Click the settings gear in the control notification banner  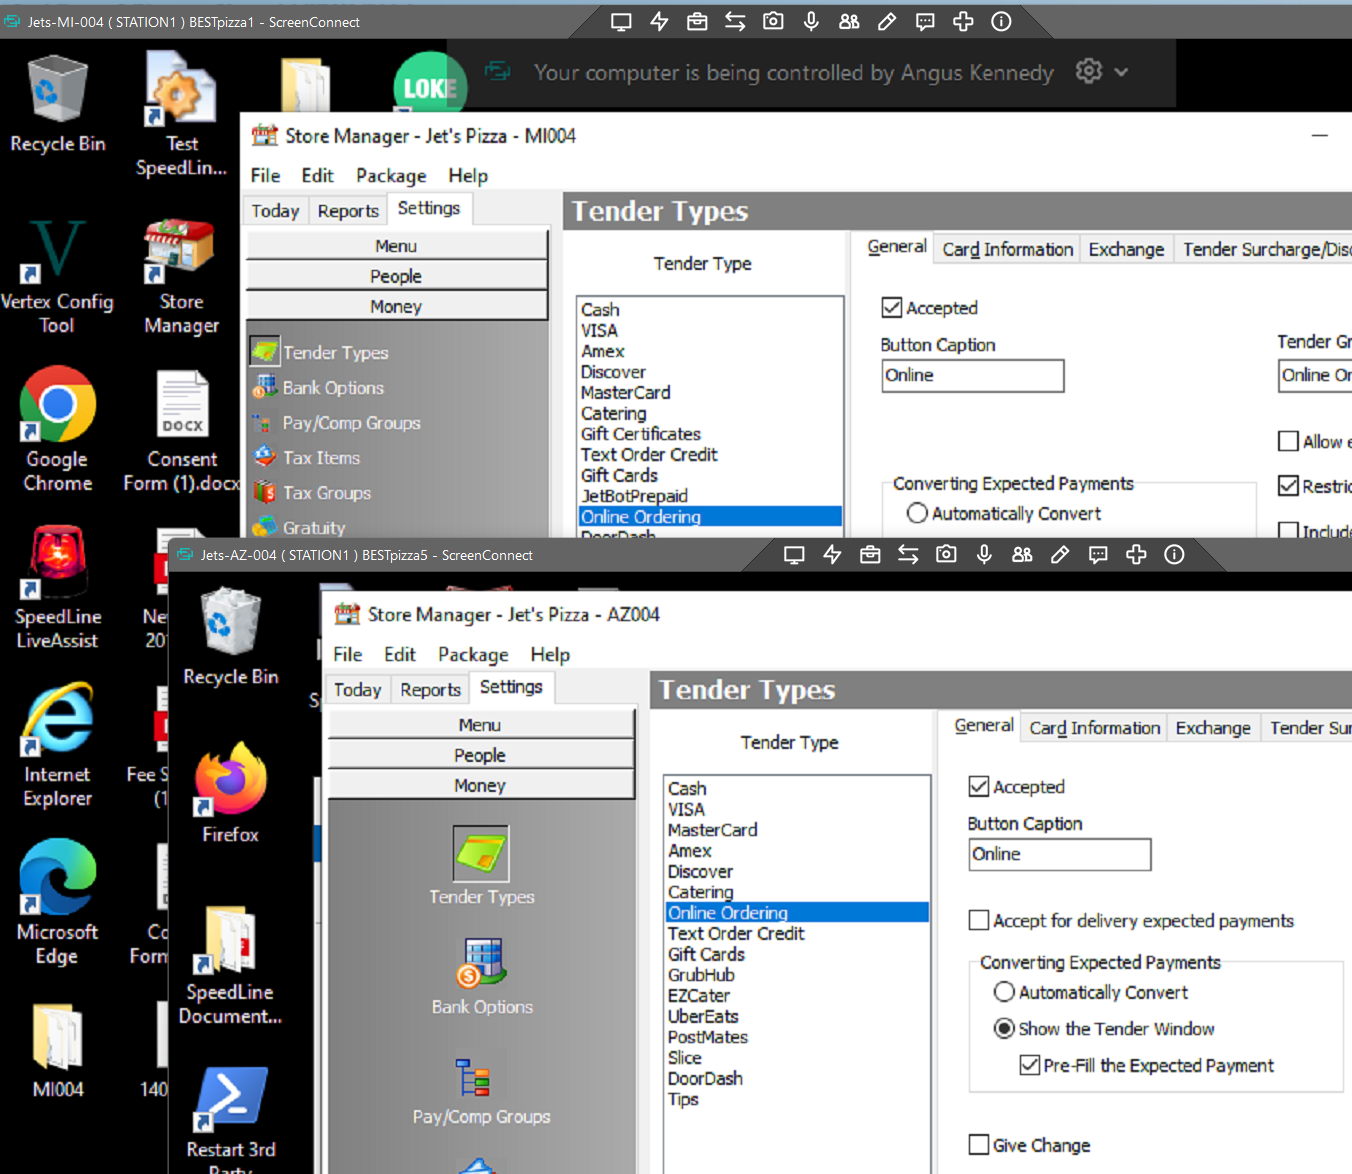pyautogui.click(x=1088, y=71)
